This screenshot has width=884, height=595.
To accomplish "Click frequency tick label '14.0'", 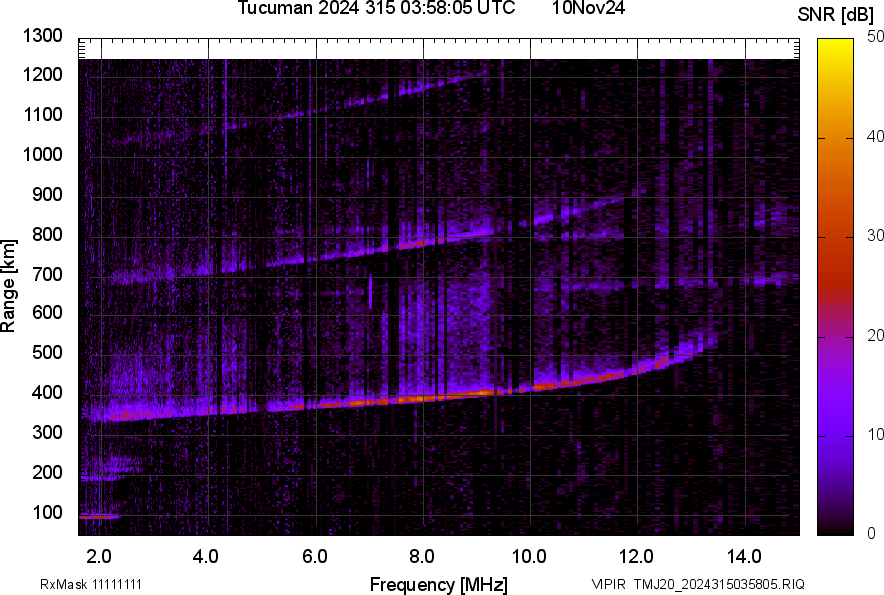I will click(744, 557).
